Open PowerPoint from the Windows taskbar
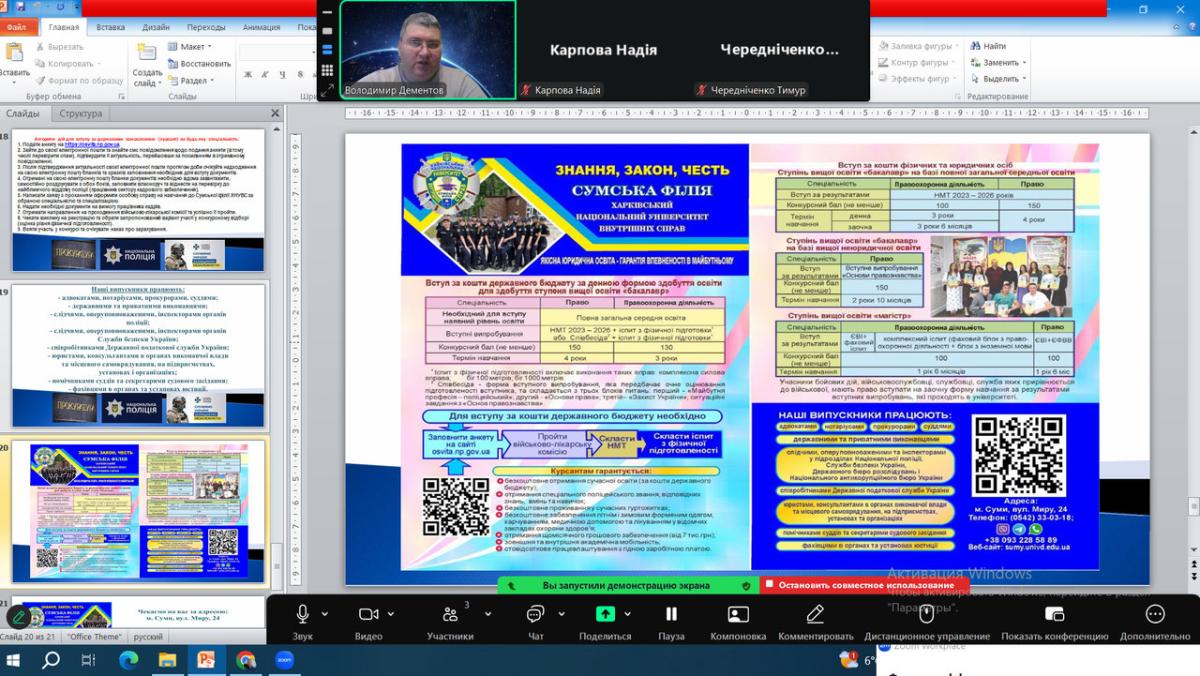 [206, 660]
